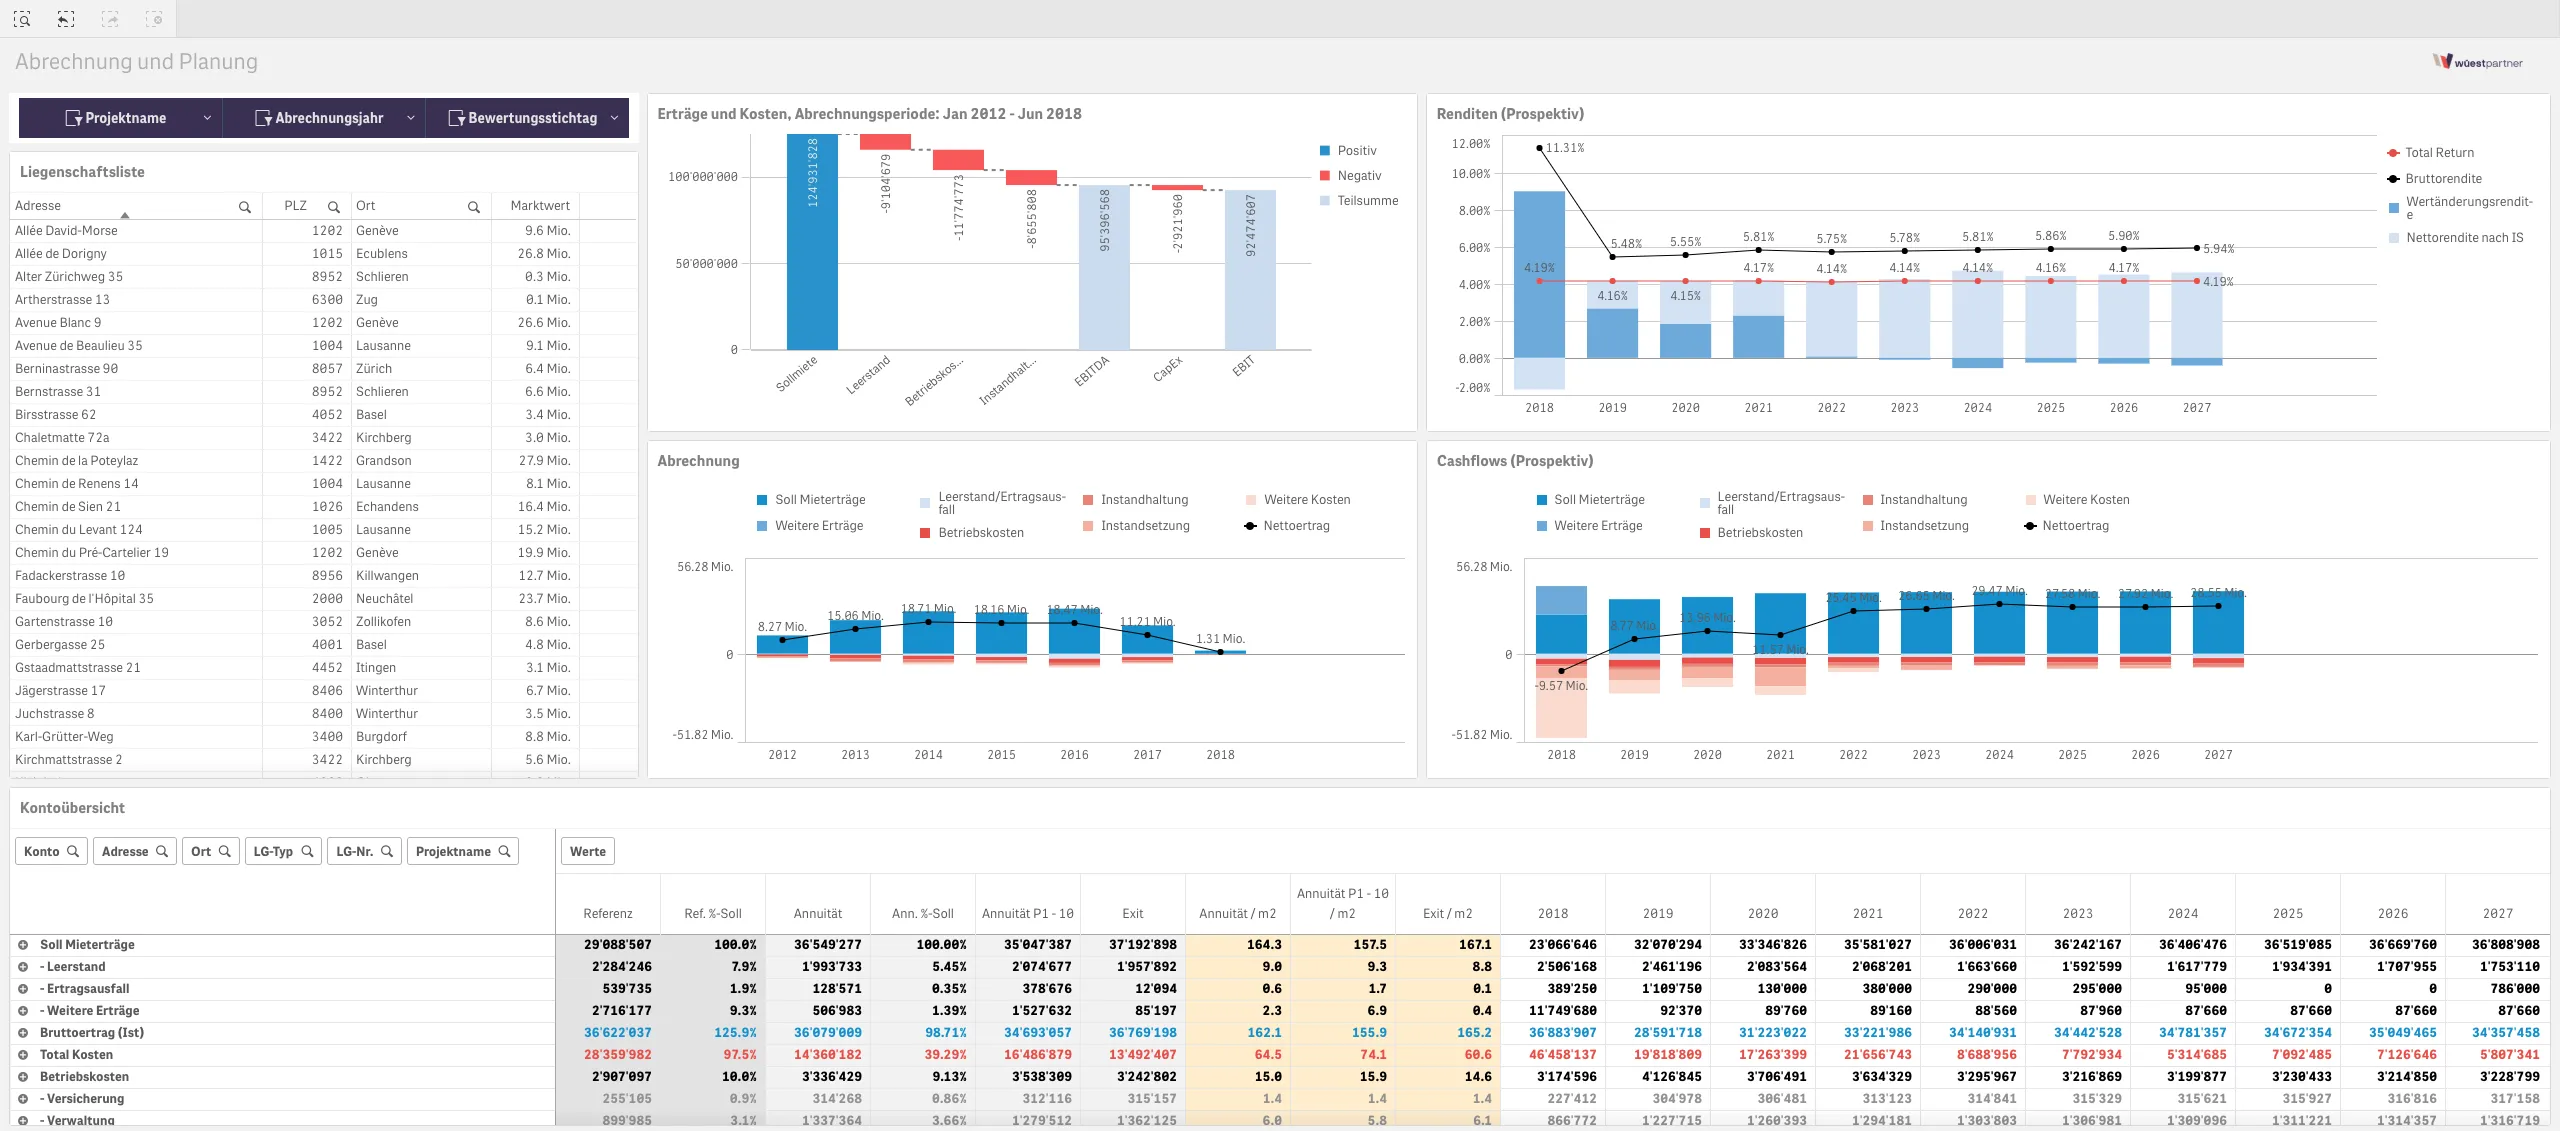Expand the - Leerstand row
The width and height of the screenshot is (2560, 1131).
(23, 966)
